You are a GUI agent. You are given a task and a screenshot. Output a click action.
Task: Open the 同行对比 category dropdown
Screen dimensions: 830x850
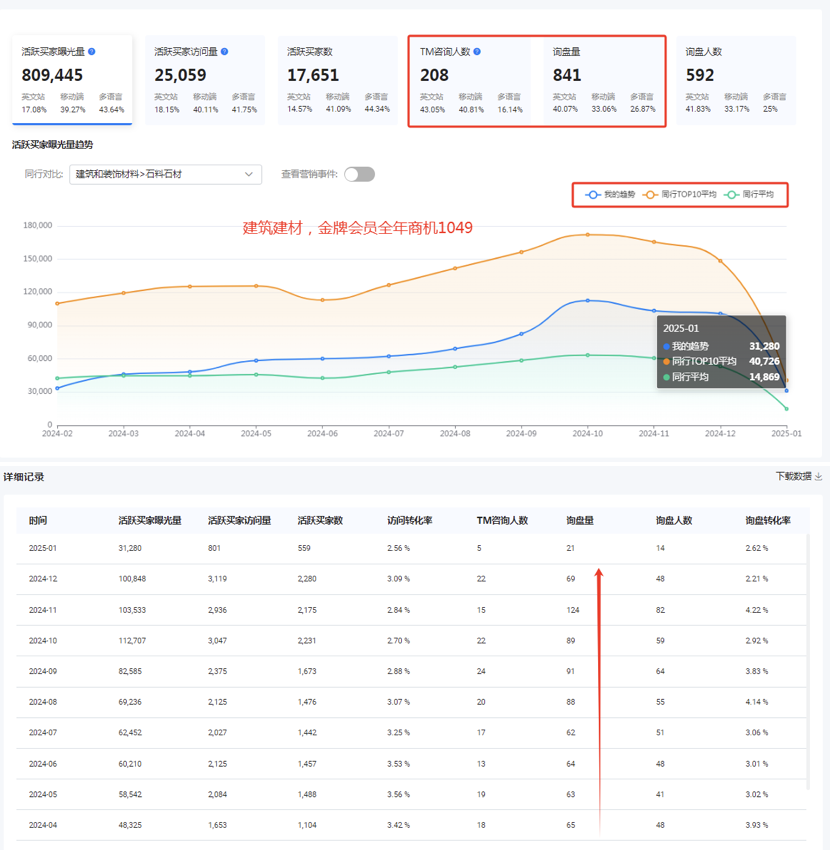[x=165, y=174]
